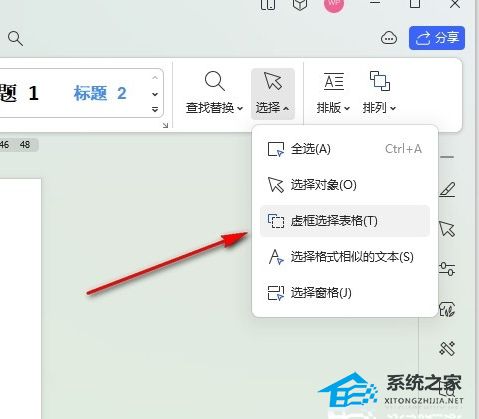Viewport: 479px width, 419px height.
Task: Open the 查找替换 find and replace tool
Action: point(214,92)
